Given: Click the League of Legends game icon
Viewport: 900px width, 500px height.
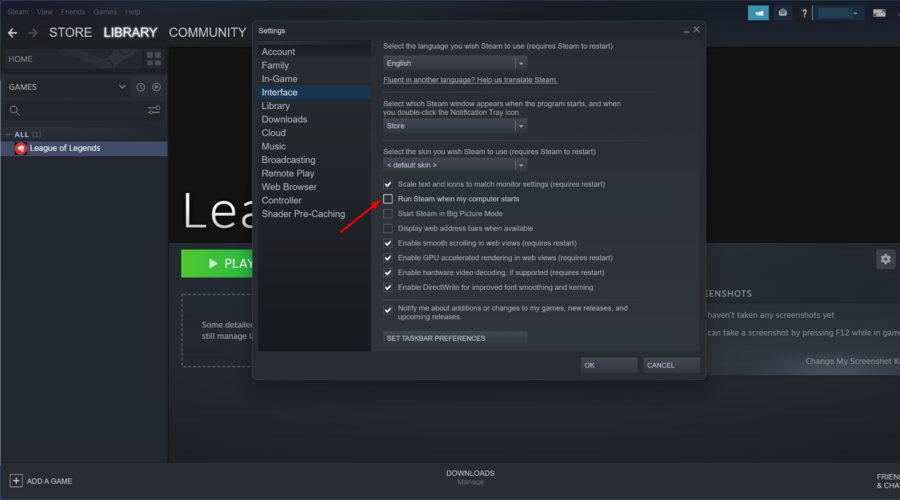Looking at the screenshot, I should (x=21, y=149).
